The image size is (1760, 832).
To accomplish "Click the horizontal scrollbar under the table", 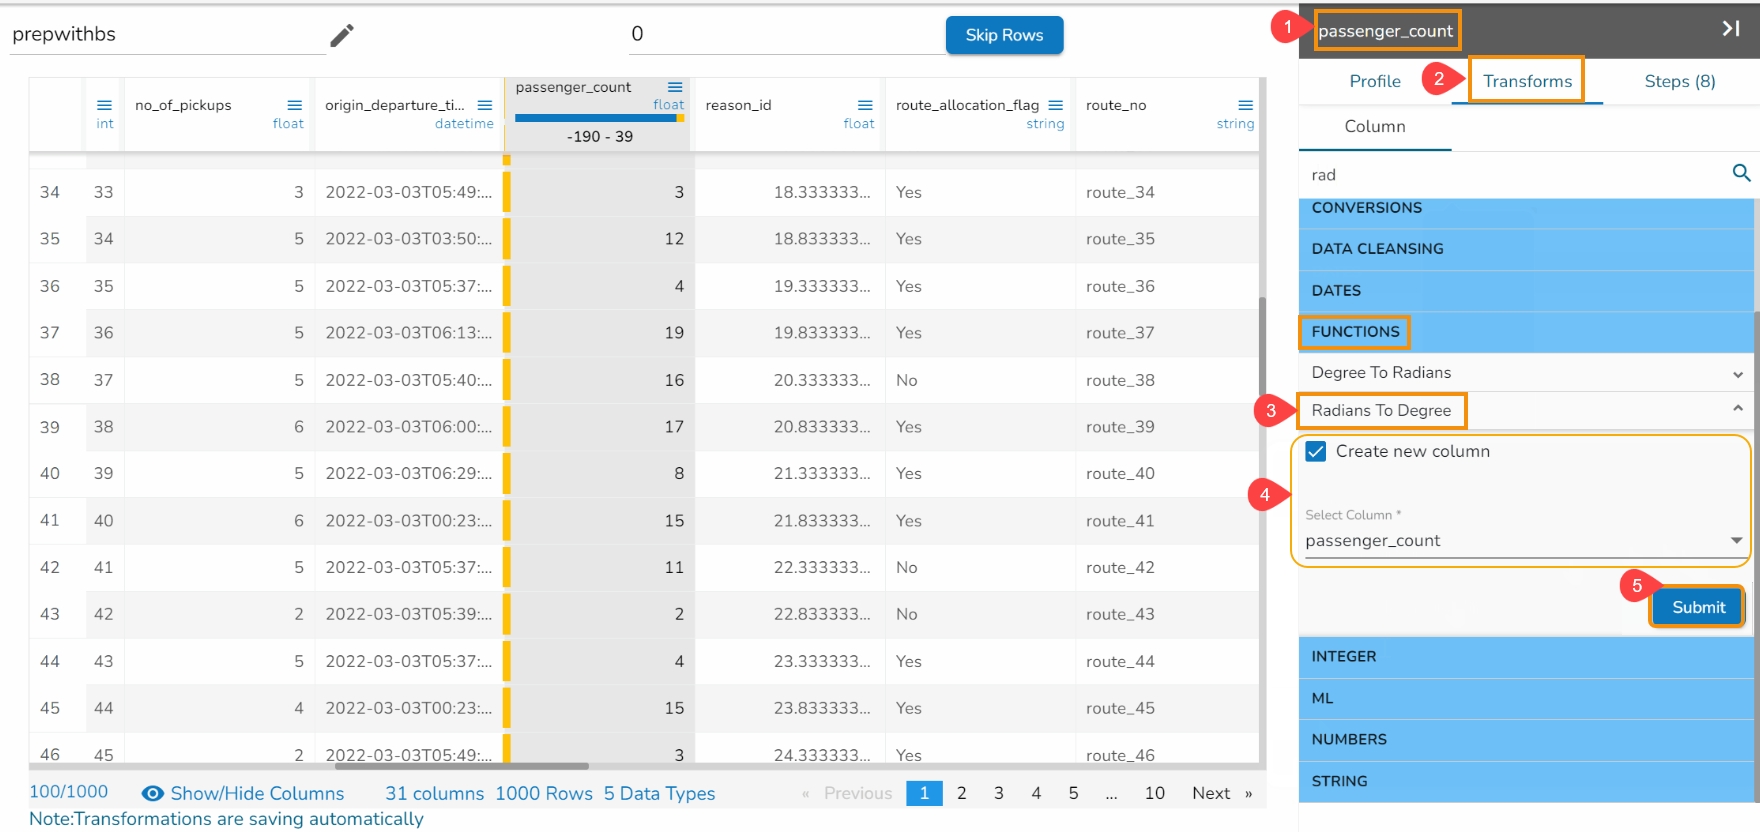I will [x=461, y=767].
